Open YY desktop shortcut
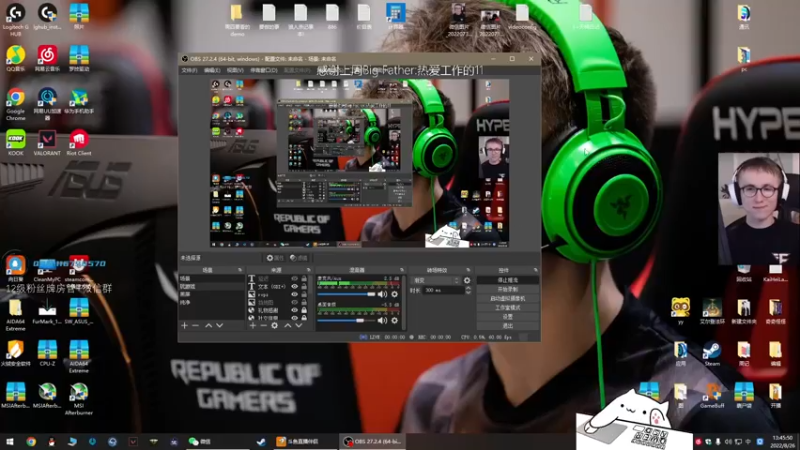 point(681,310)
